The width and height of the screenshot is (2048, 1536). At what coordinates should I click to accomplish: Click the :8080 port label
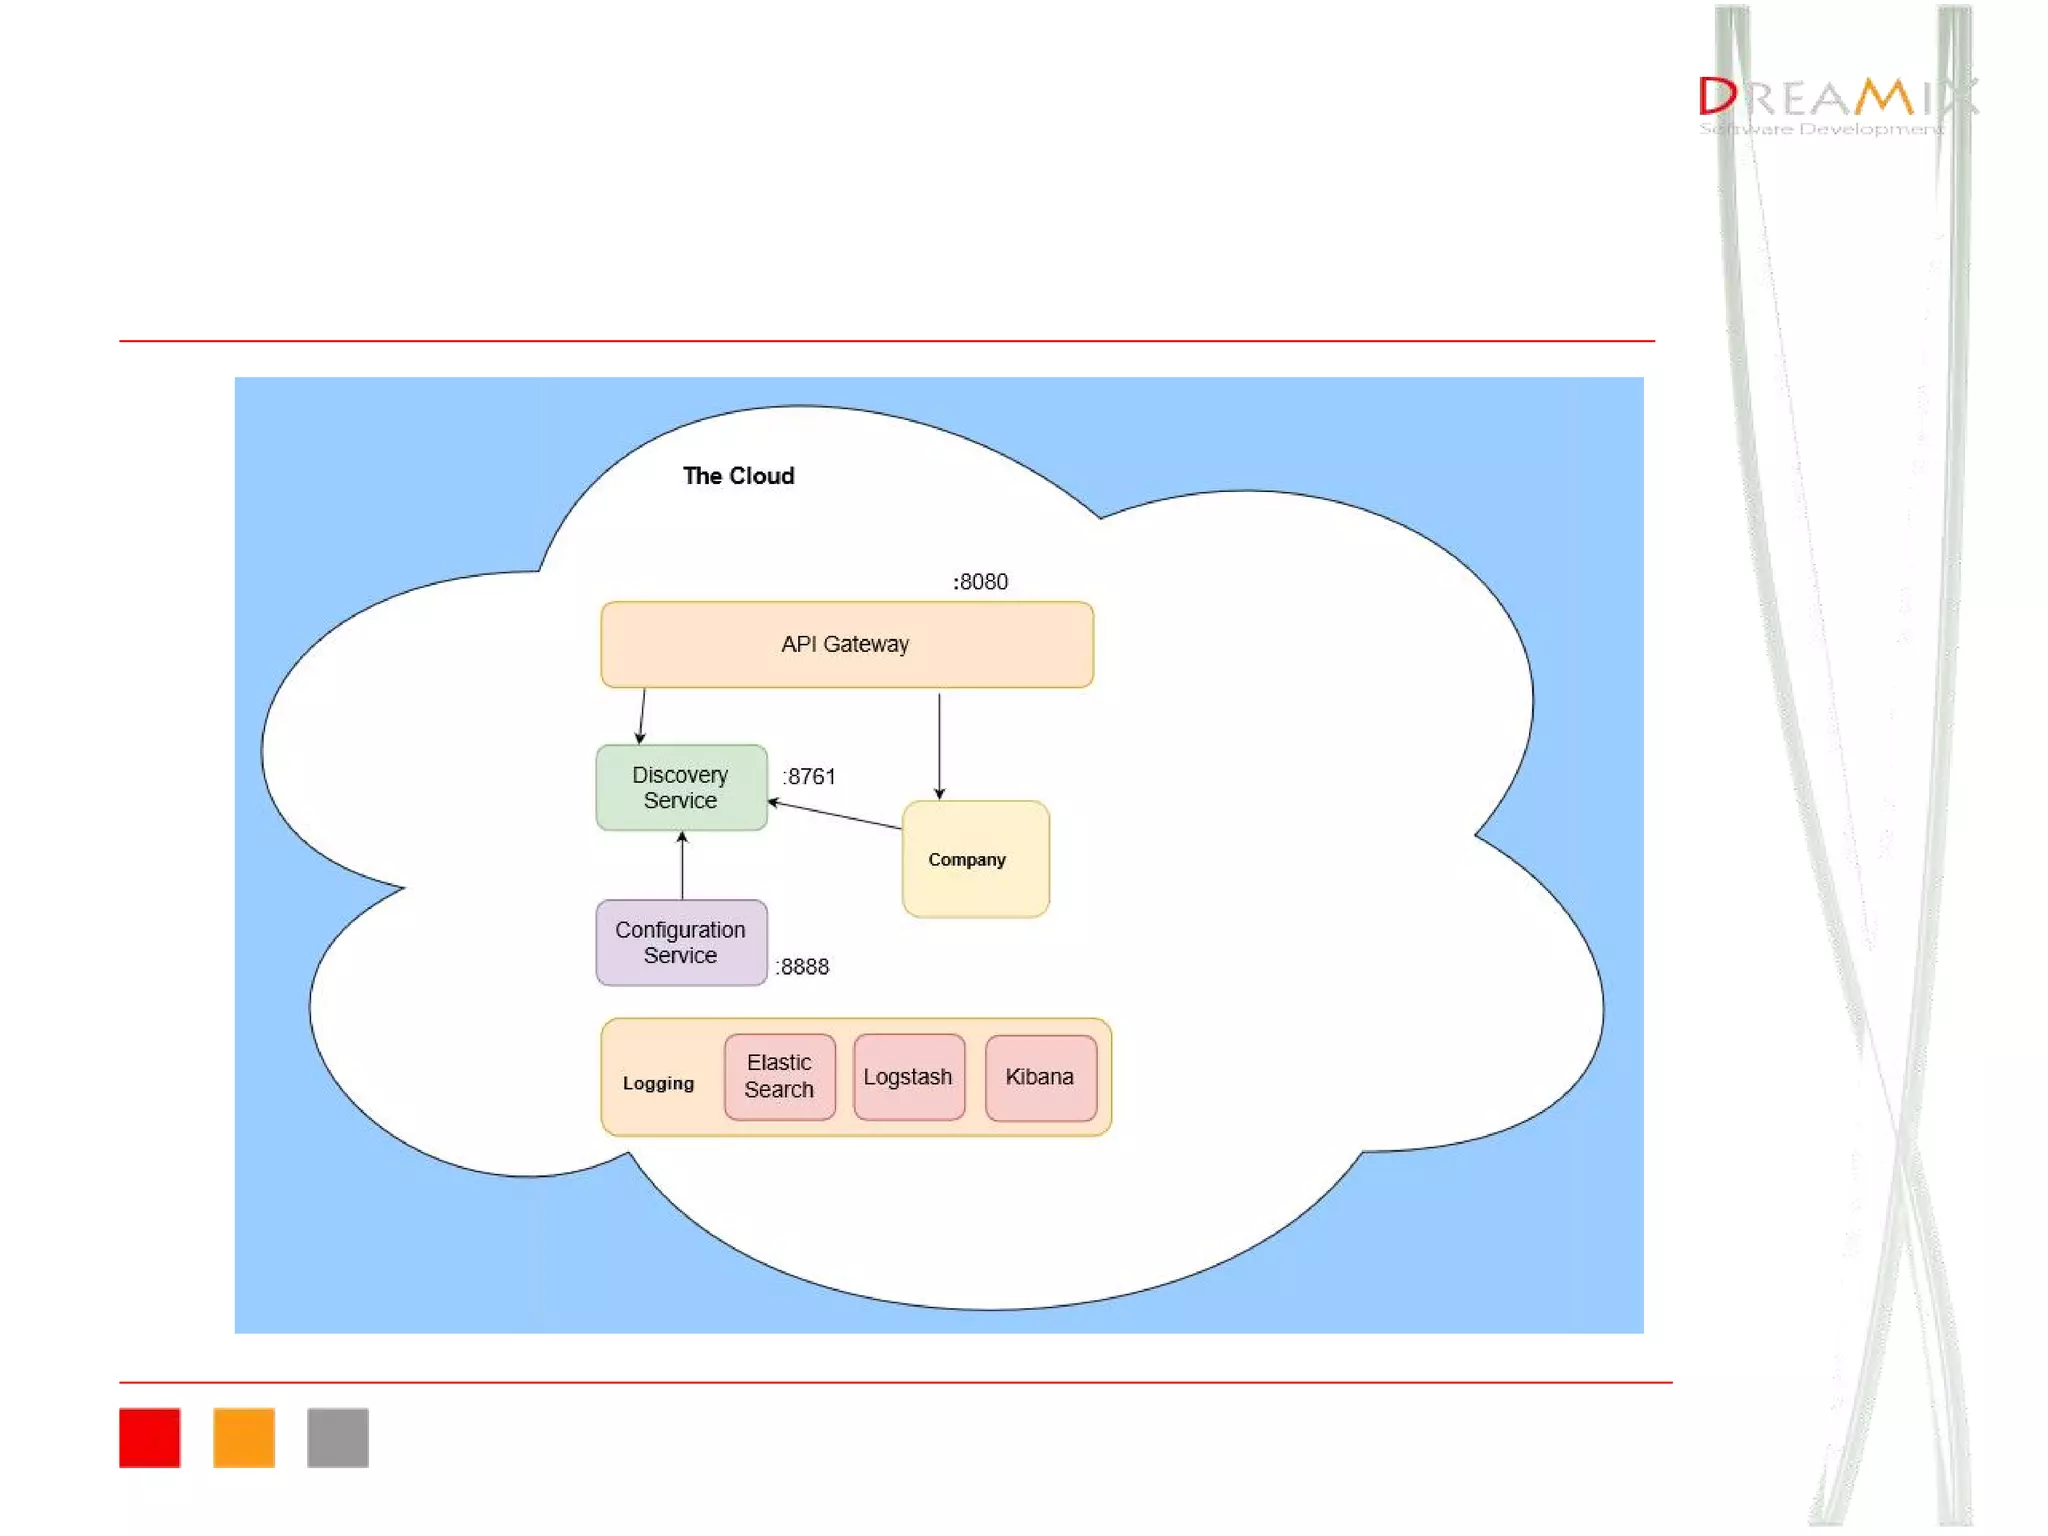[980, 582]
